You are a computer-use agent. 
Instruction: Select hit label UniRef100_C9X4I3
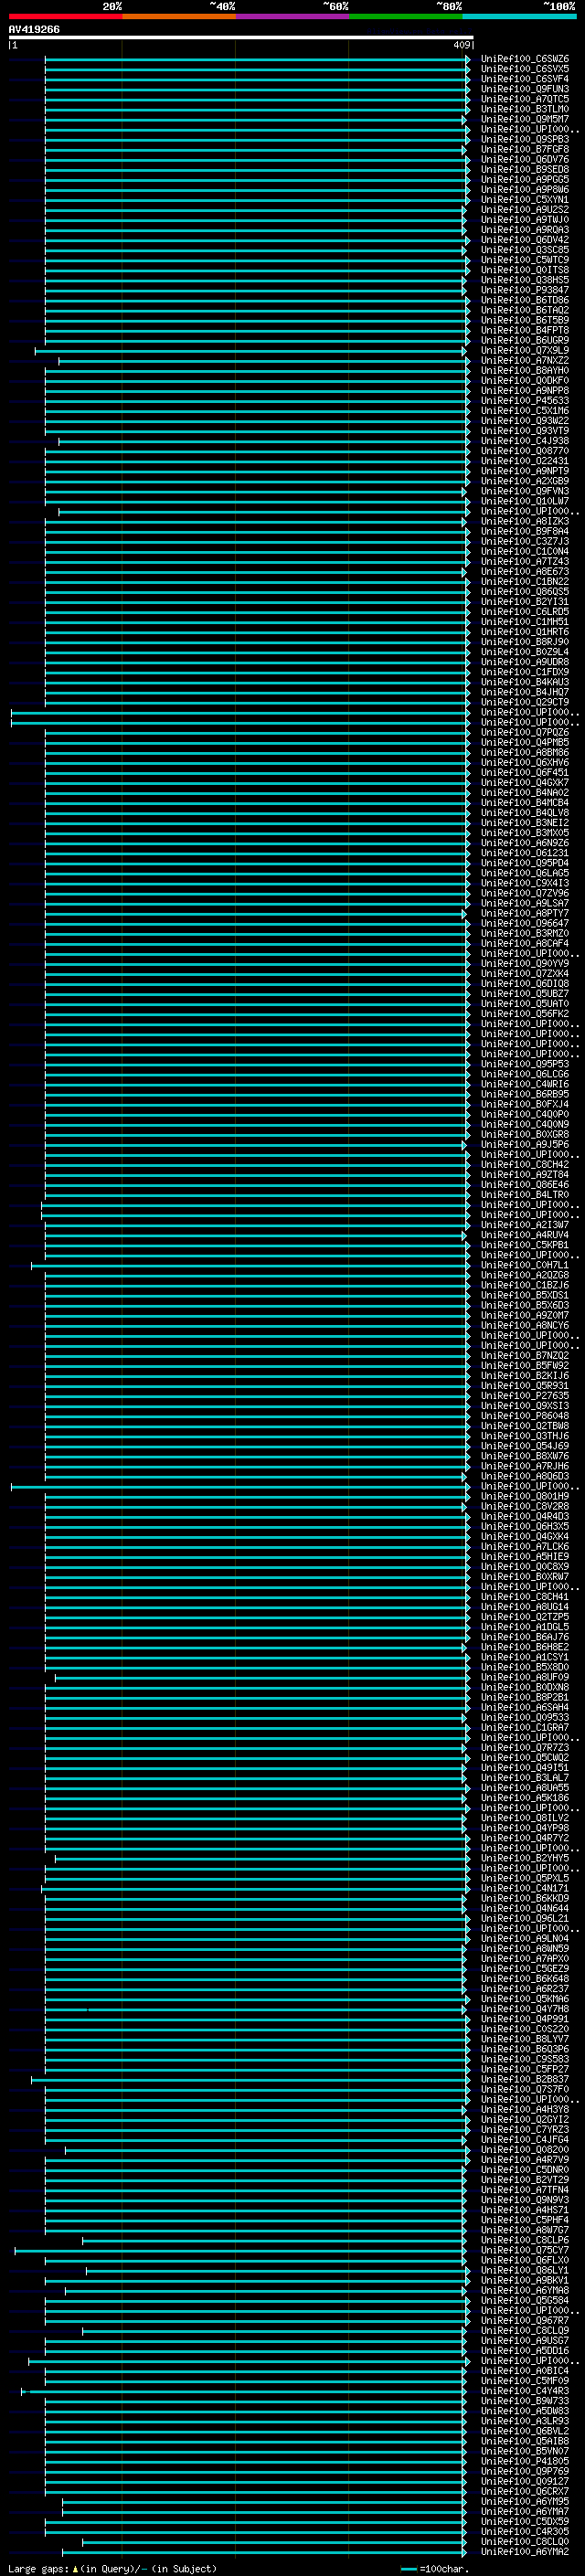[525, 883]
